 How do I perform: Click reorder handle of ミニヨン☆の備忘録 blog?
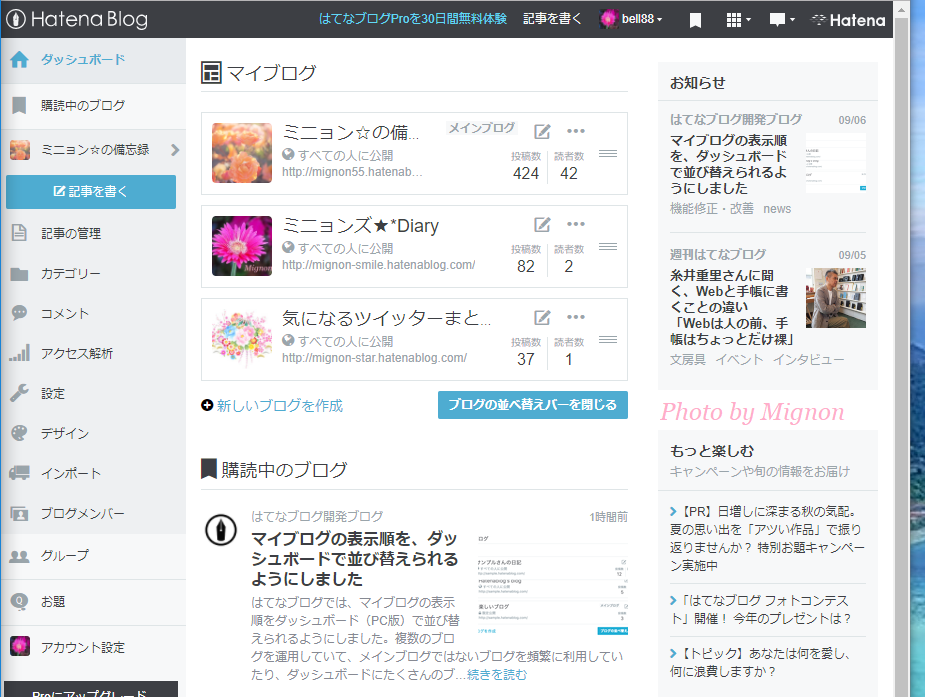(x=608, y=154)
